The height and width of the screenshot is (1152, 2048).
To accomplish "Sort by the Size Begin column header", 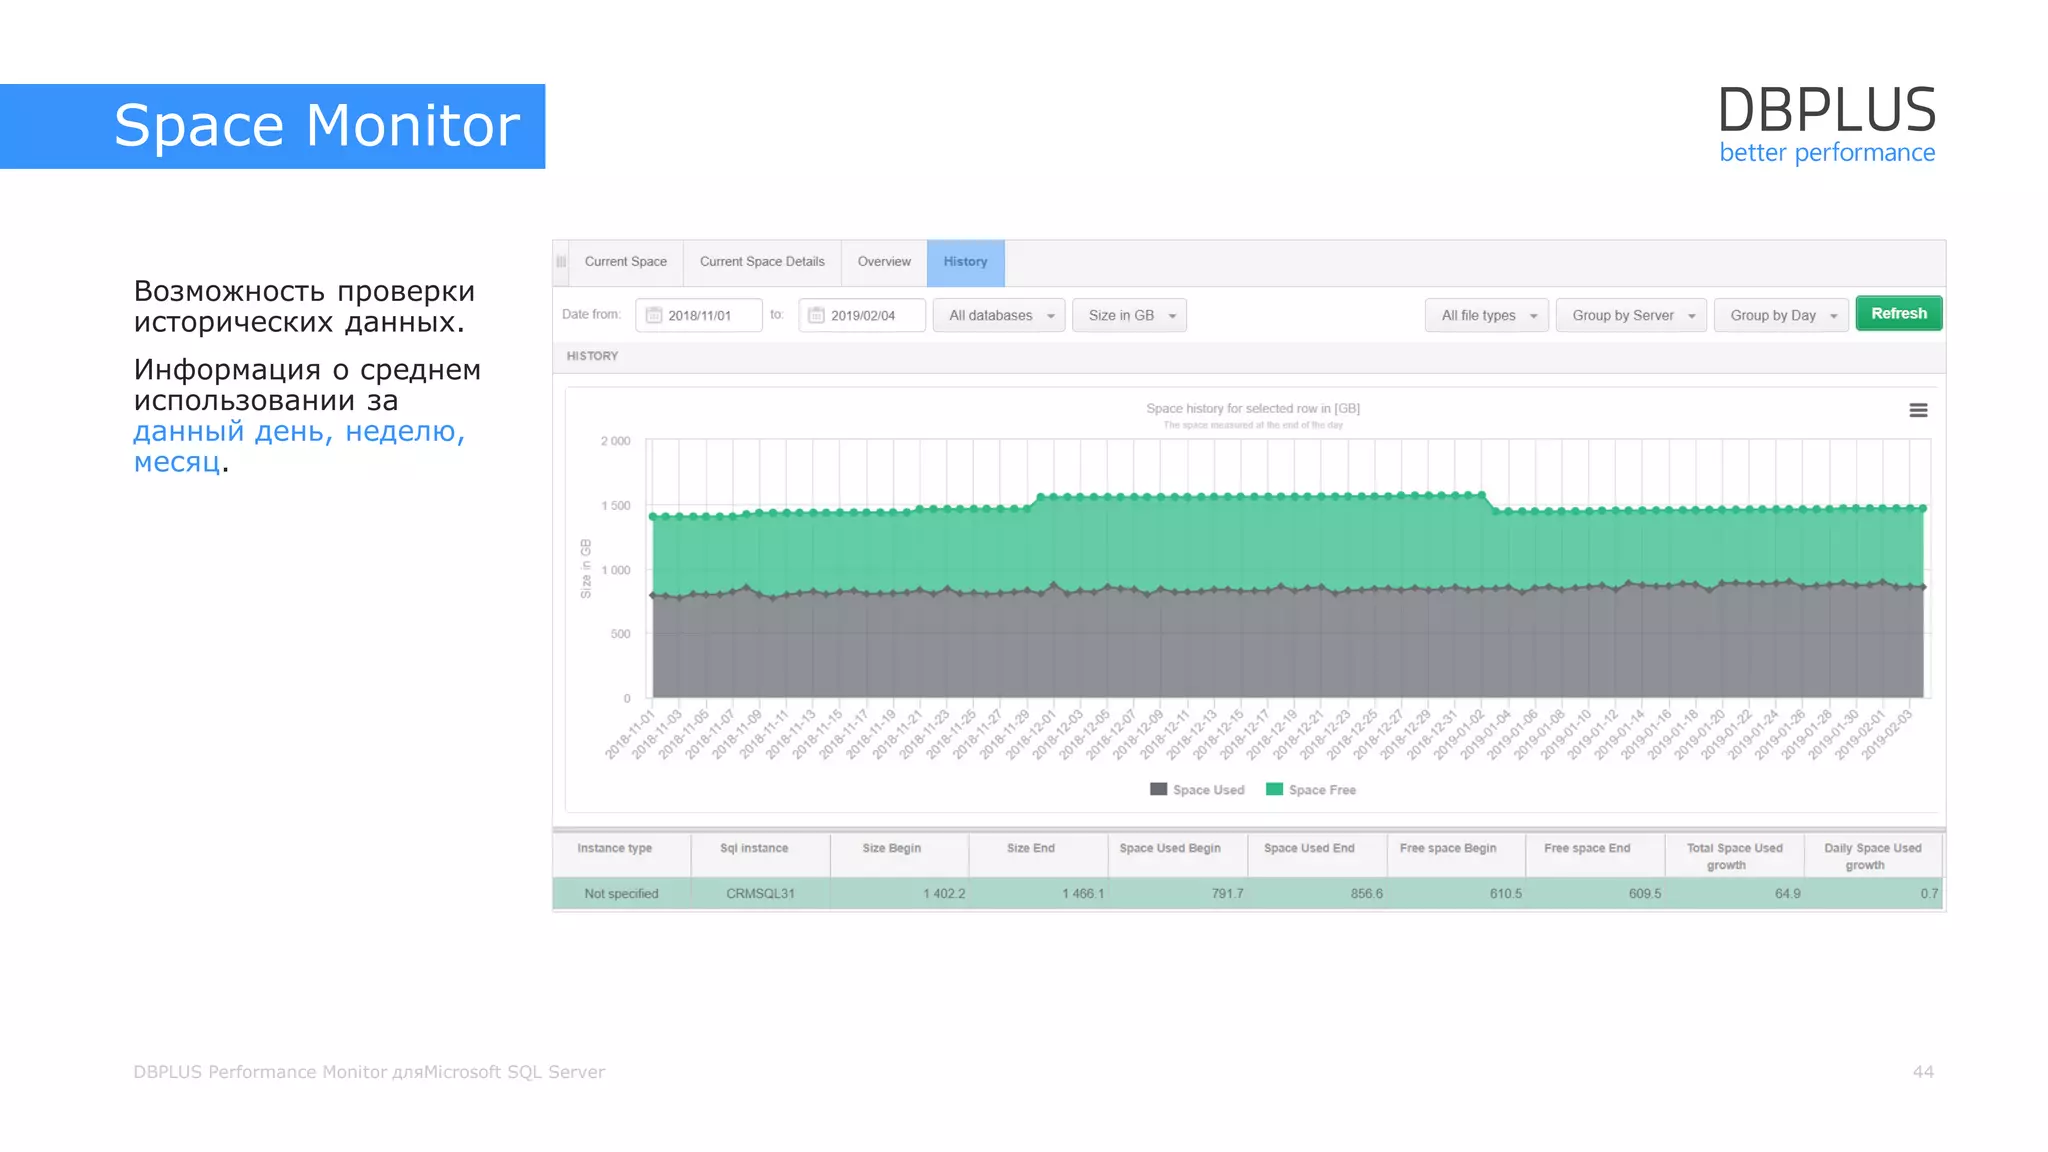I will [891, 848].
